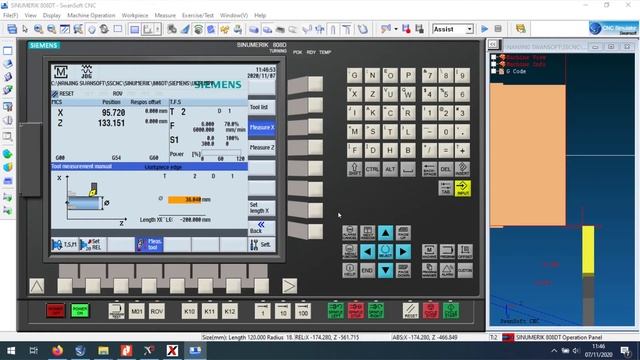
Task: Click the red CYCLE STOP key
Action: click(x=431, y=311)
